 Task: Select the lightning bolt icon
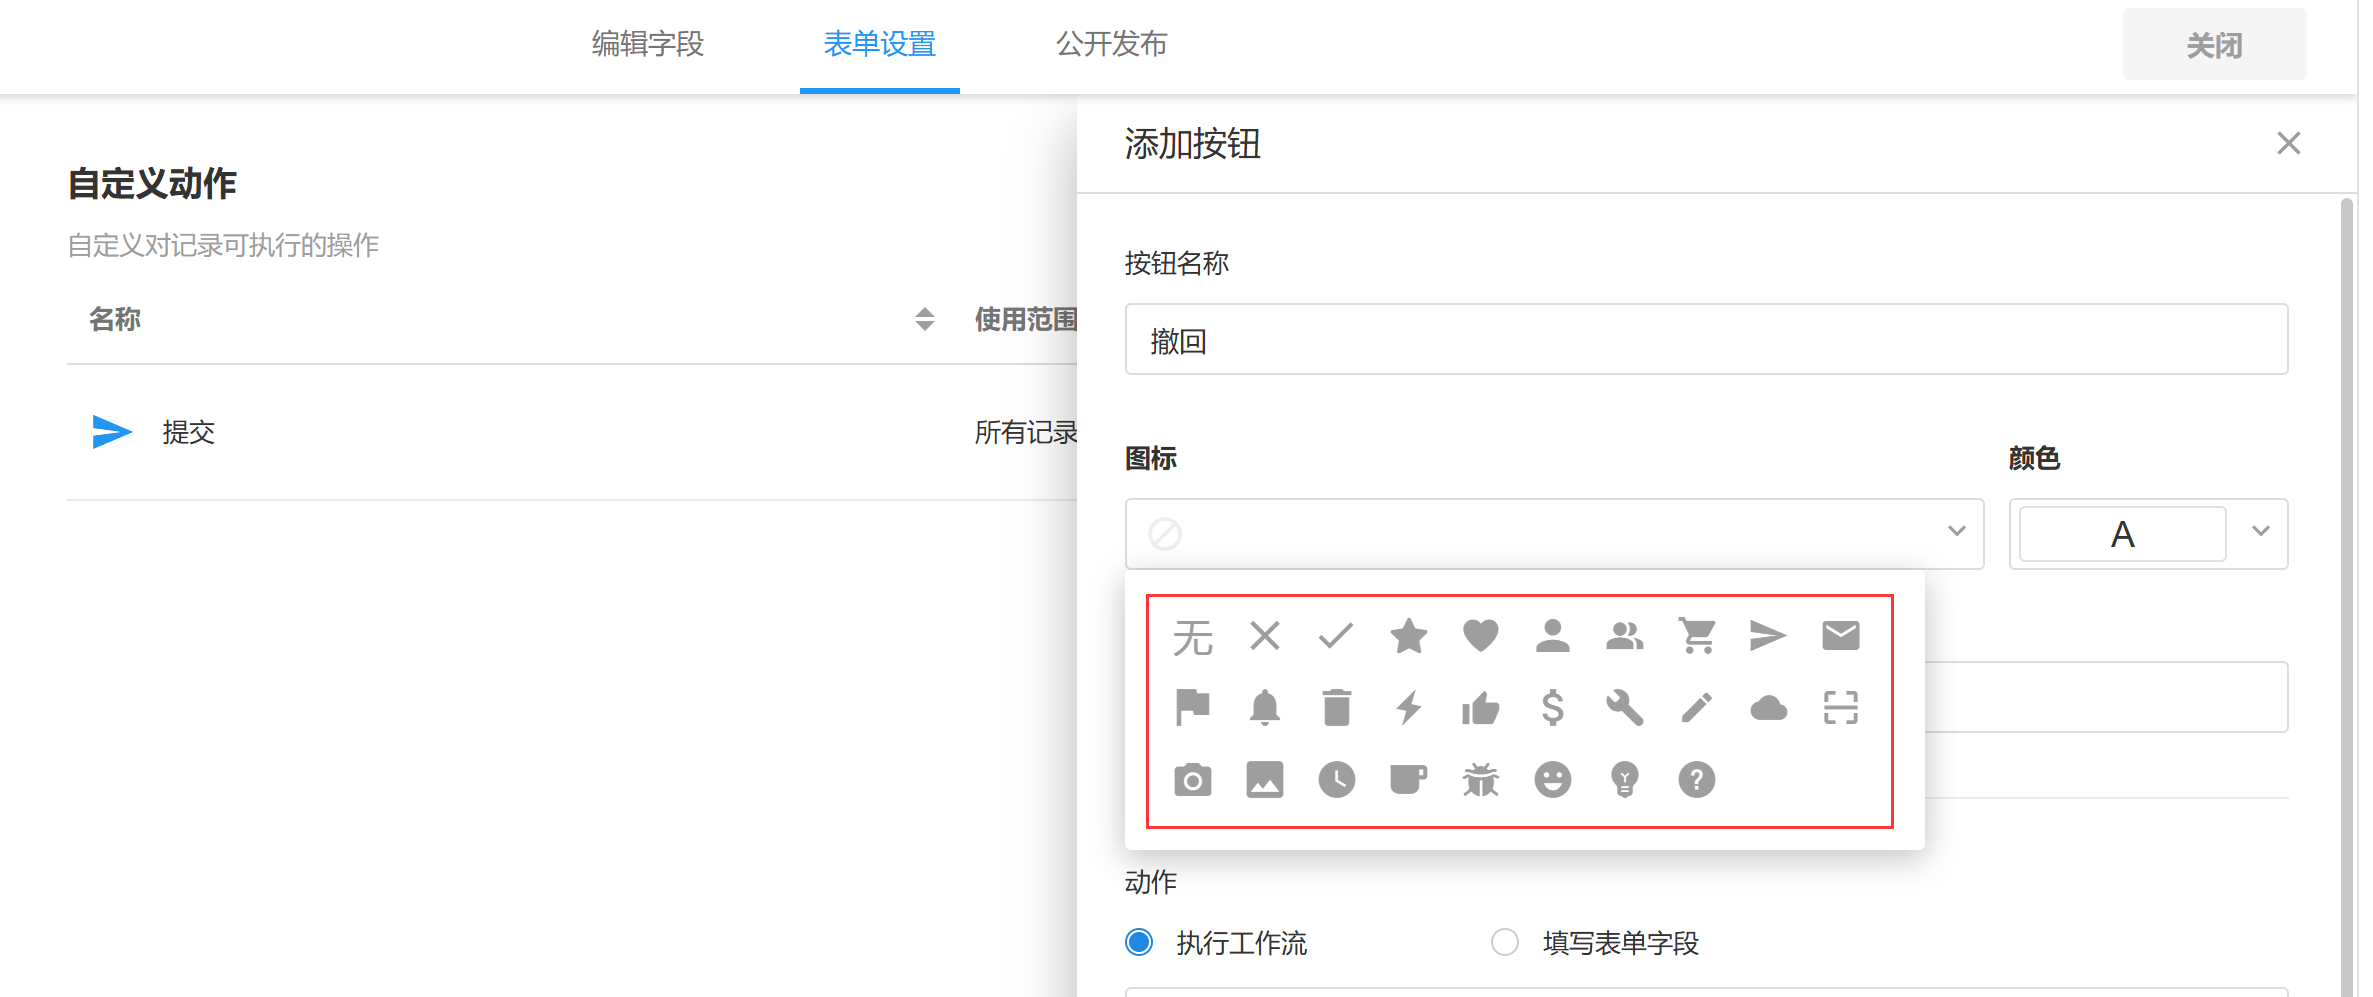pyautogui.click(x=1408, y=708)
